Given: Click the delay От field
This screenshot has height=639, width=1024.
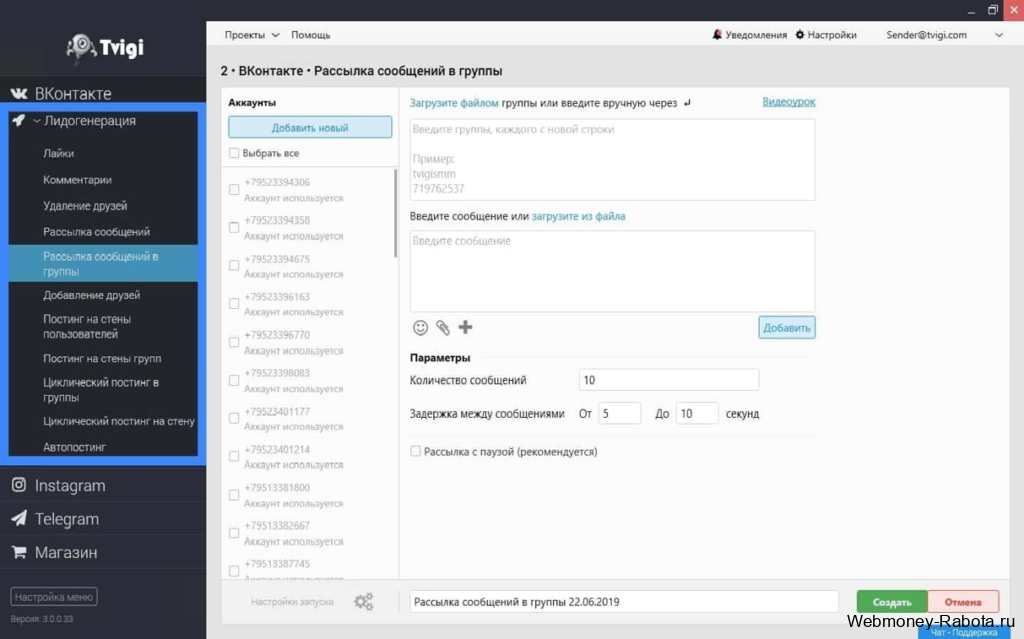Looking at the screenshot, I should [x=619, y=414].
